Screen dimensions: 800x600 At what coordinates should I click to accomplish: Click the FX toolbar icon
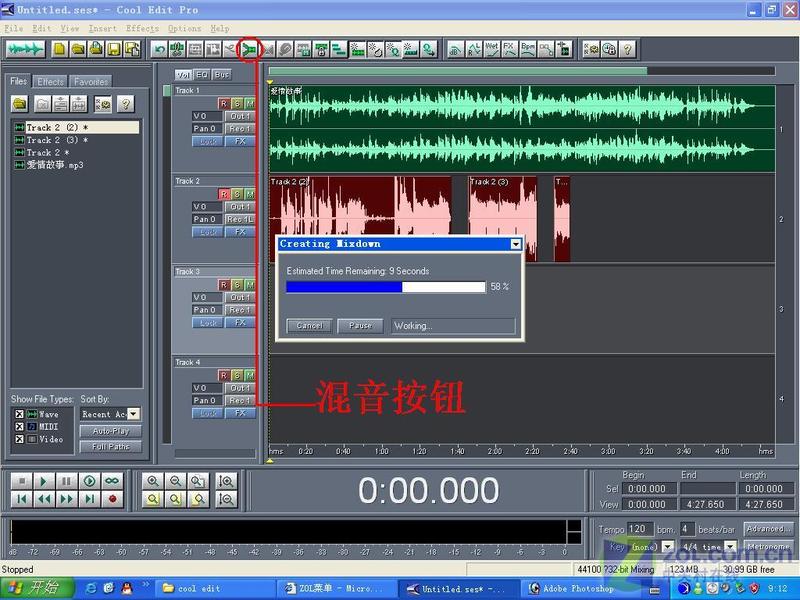[509, 49]
